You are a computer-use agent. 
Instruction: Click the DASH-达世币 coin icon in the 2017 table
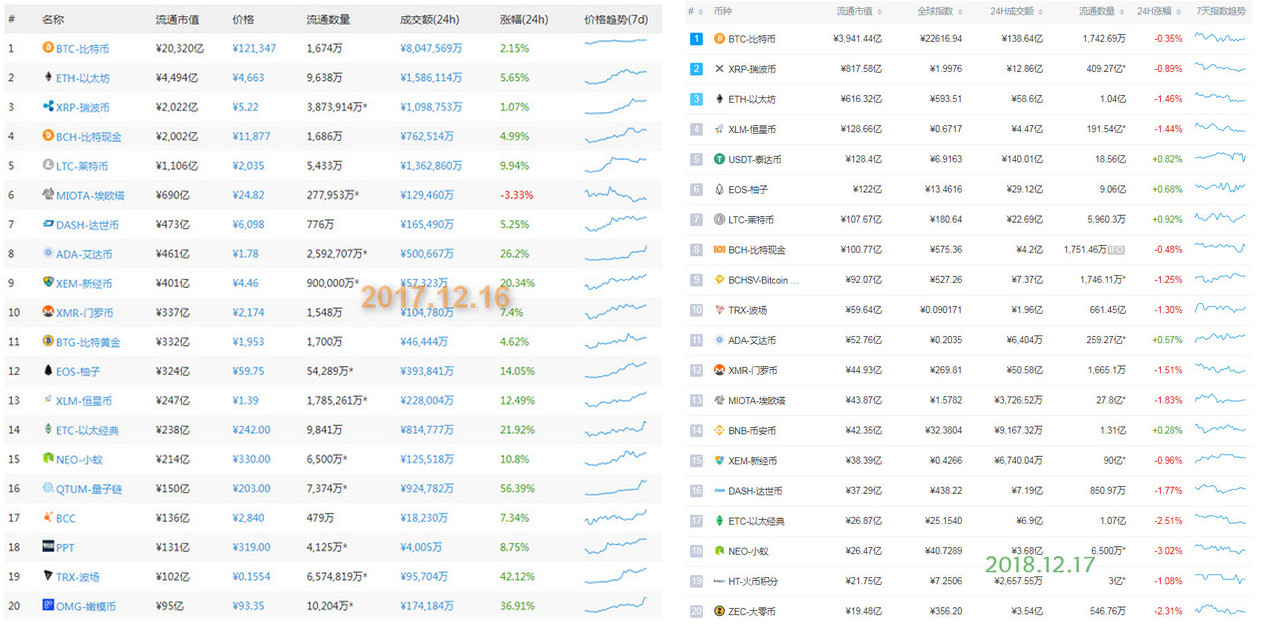tap(48, 225)
